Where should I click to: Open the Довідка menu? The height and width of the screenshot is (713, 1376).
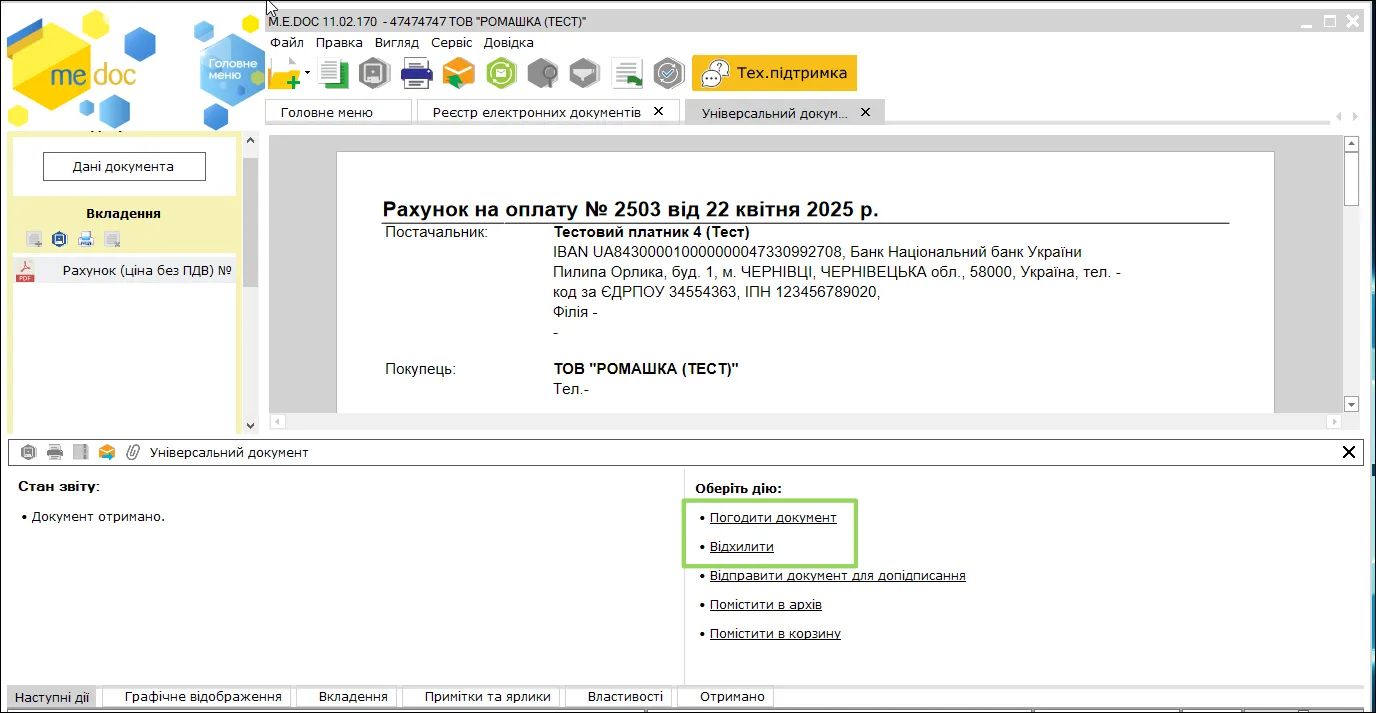[x=508, y=43]
